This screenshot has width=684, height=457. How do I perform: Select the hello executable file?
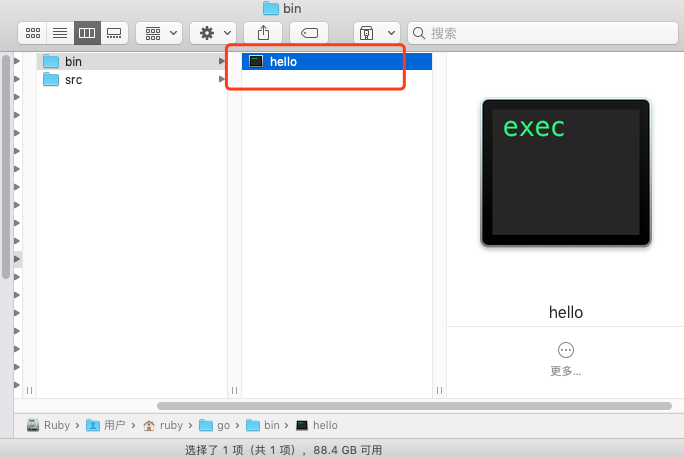click(283, 61)
